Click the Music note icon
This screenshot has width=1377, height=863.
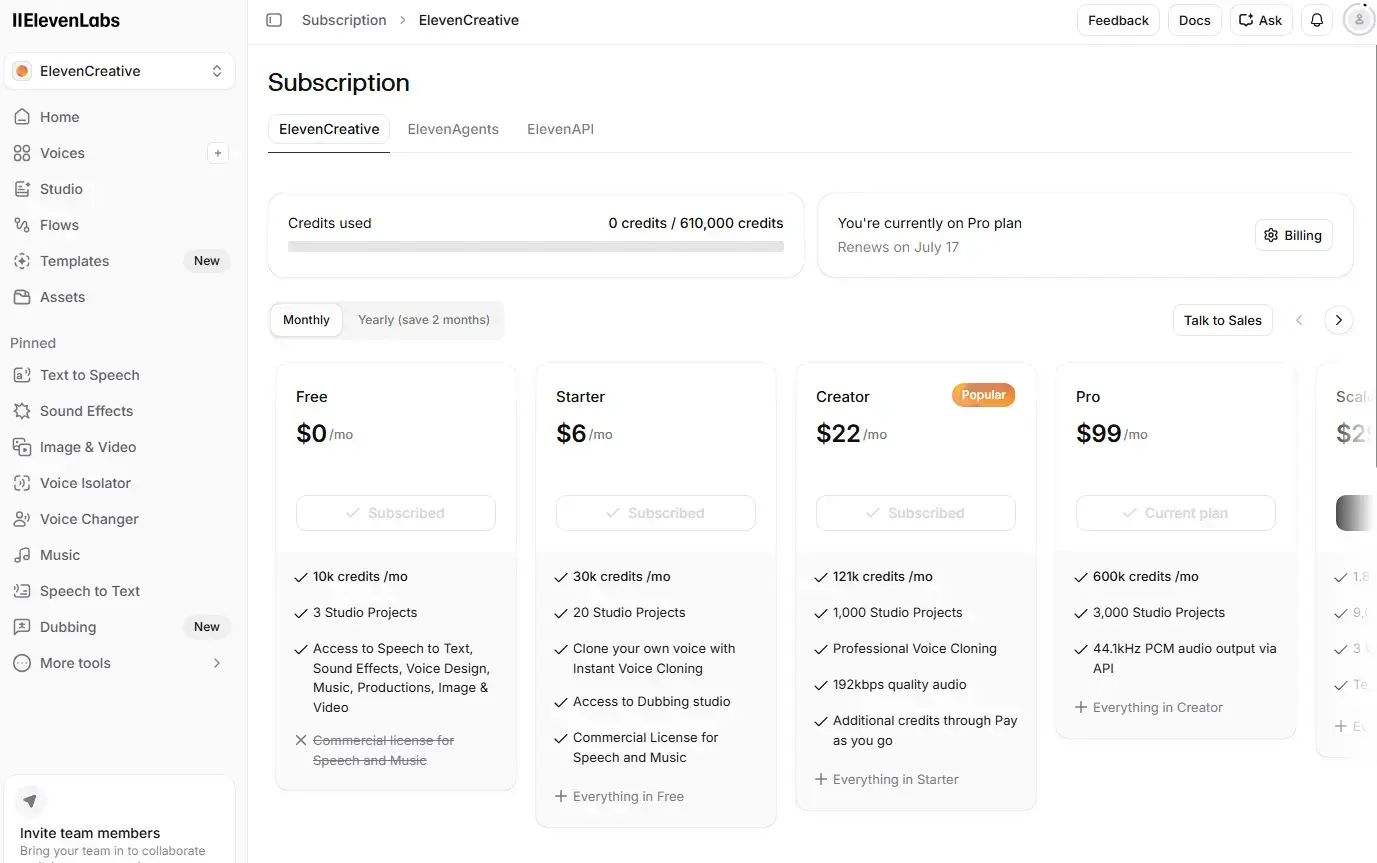21,555
